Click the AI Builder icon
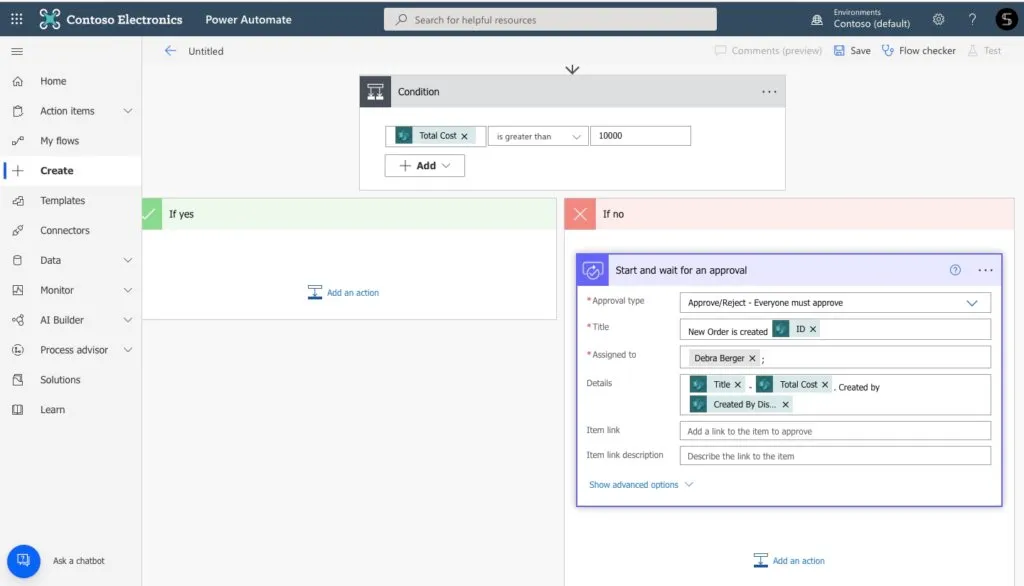This screenshot has width=1024, height=586. (18, 320)
